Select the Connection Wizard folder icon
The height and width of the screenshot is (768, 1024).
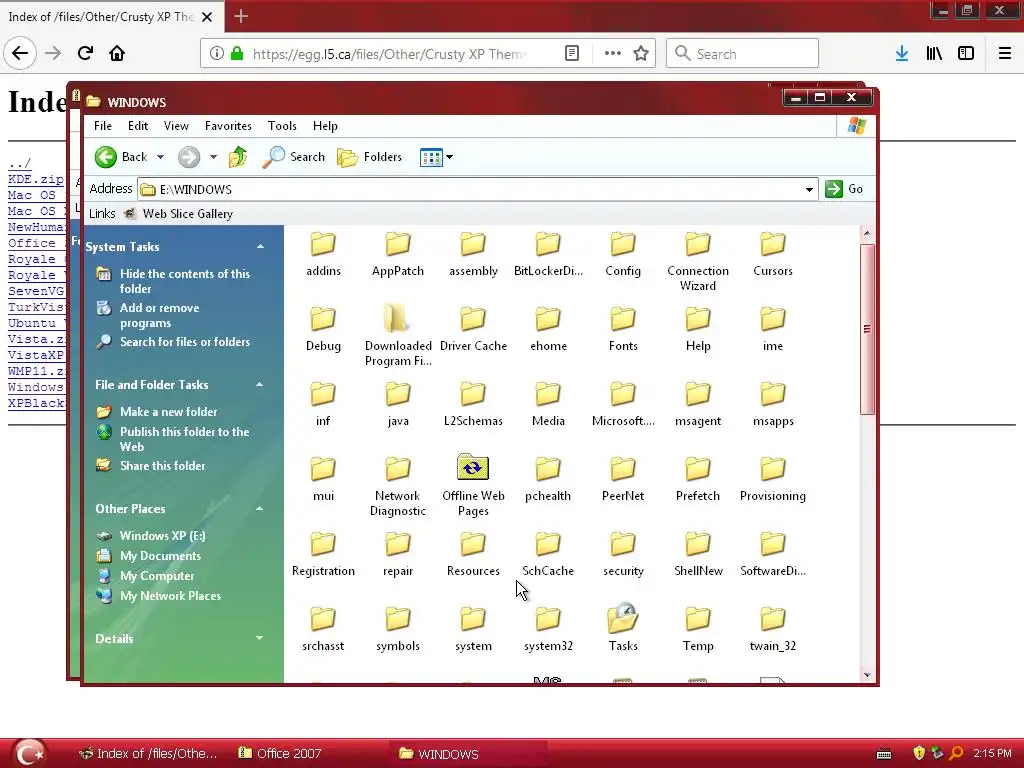[x=697, y=244]
